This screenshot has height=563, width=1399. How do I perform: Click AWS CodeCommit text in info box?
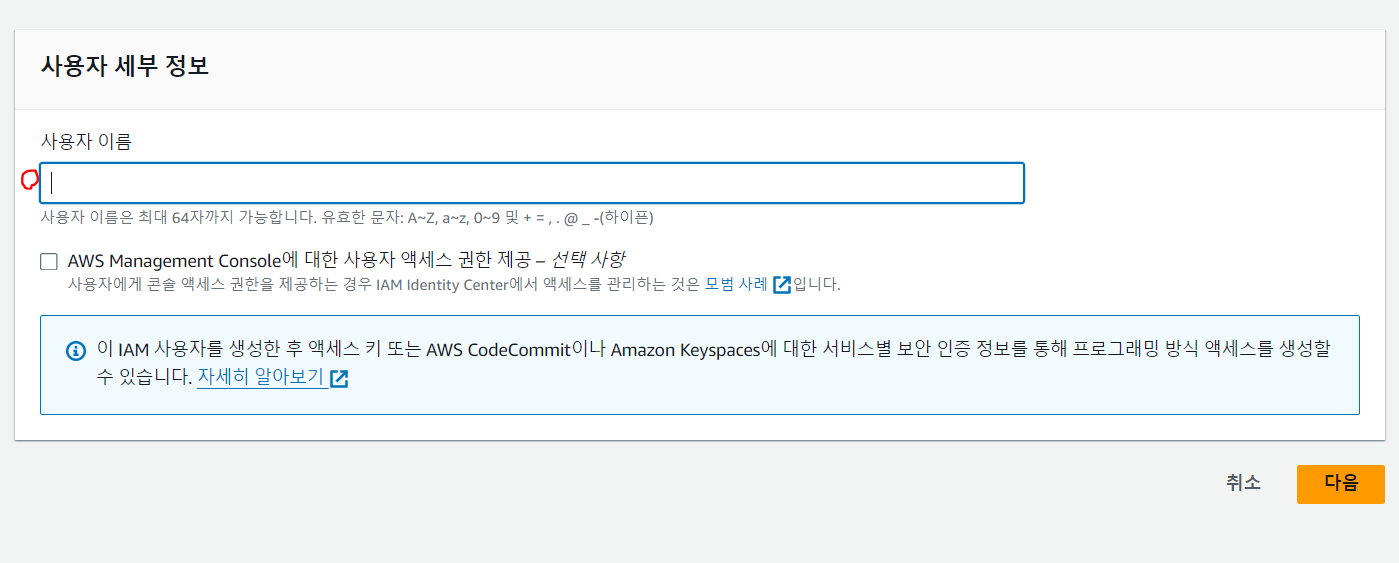coord(497,350)
